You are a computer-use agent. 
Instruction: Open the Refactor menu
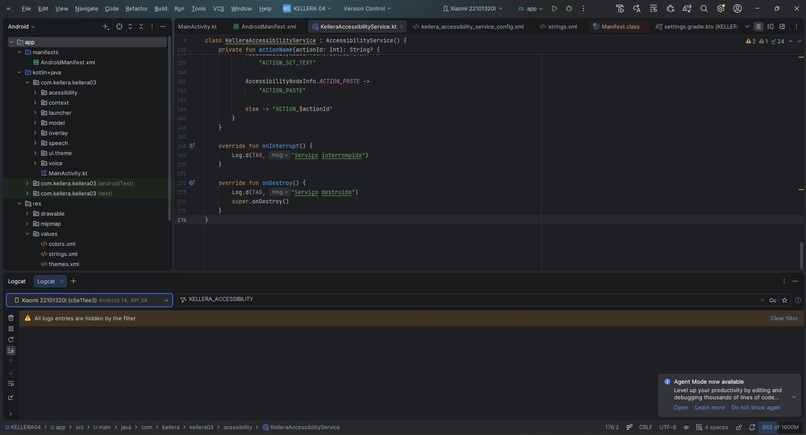tap(136, 8)
